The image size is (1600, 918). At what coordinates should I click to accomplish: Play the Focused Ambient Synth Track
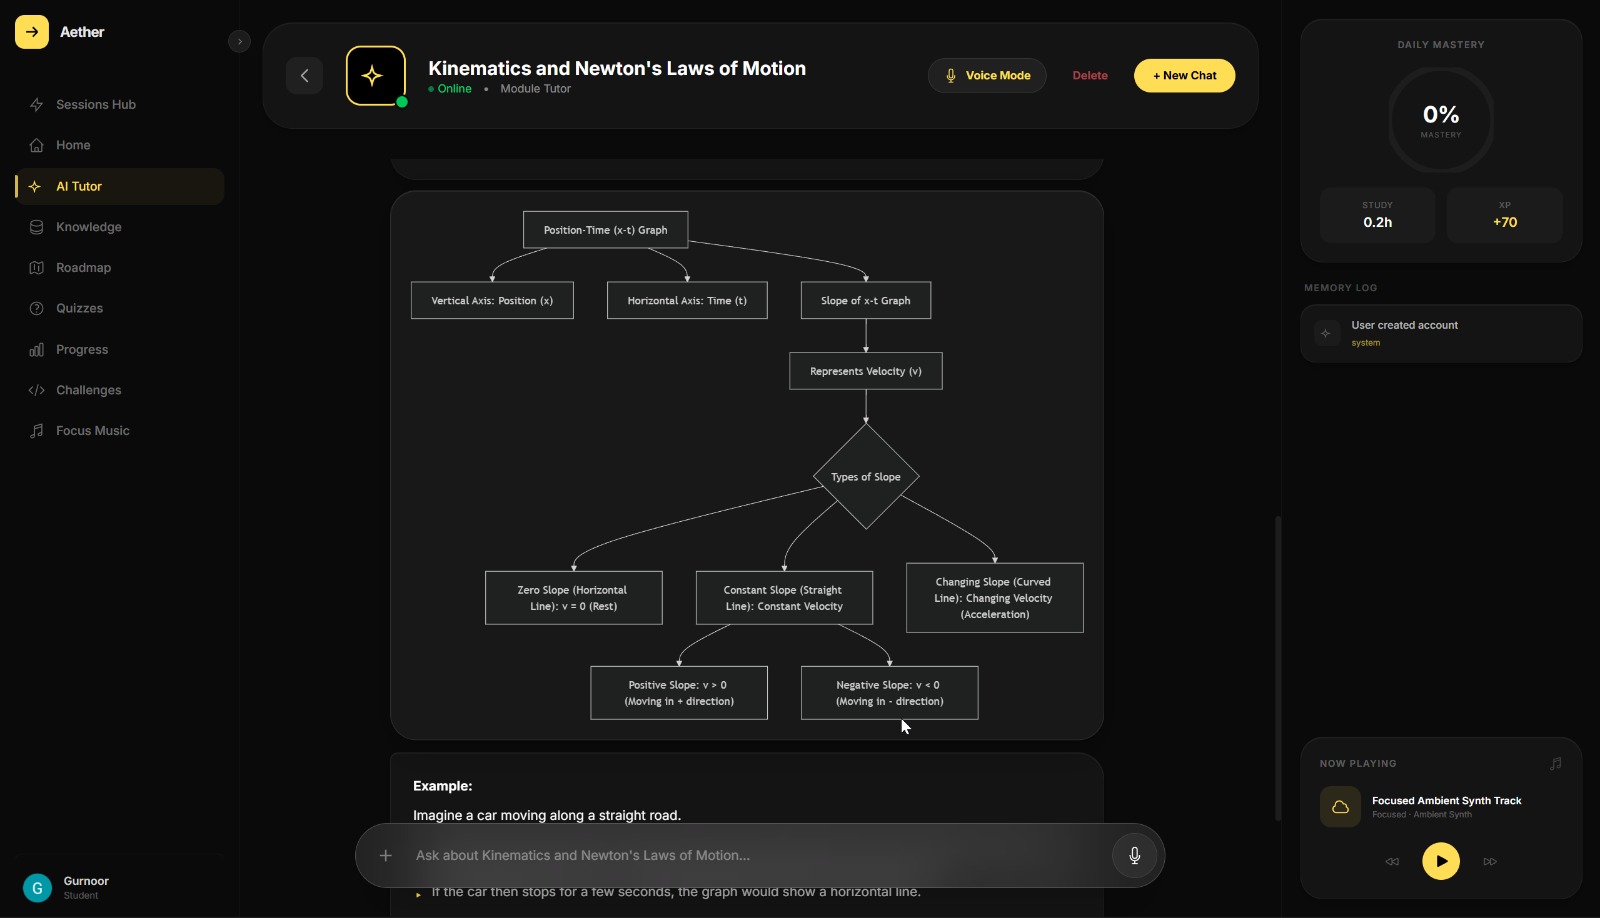coord(1441,861)
